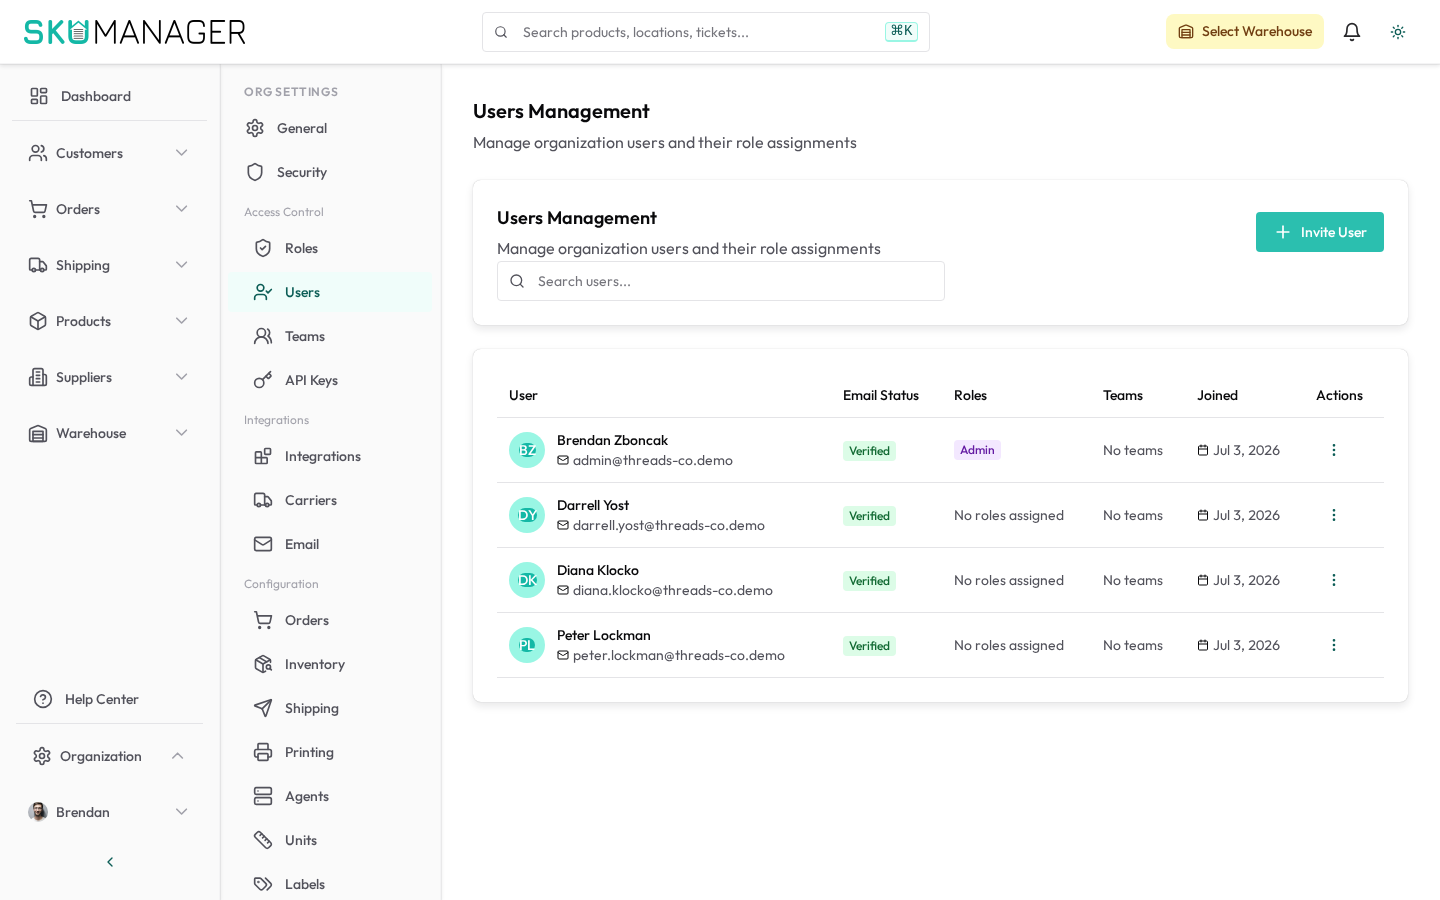Click the name Brendan Zboncak
Screen dimensions: 1440x900
click(x=612, y=440)
